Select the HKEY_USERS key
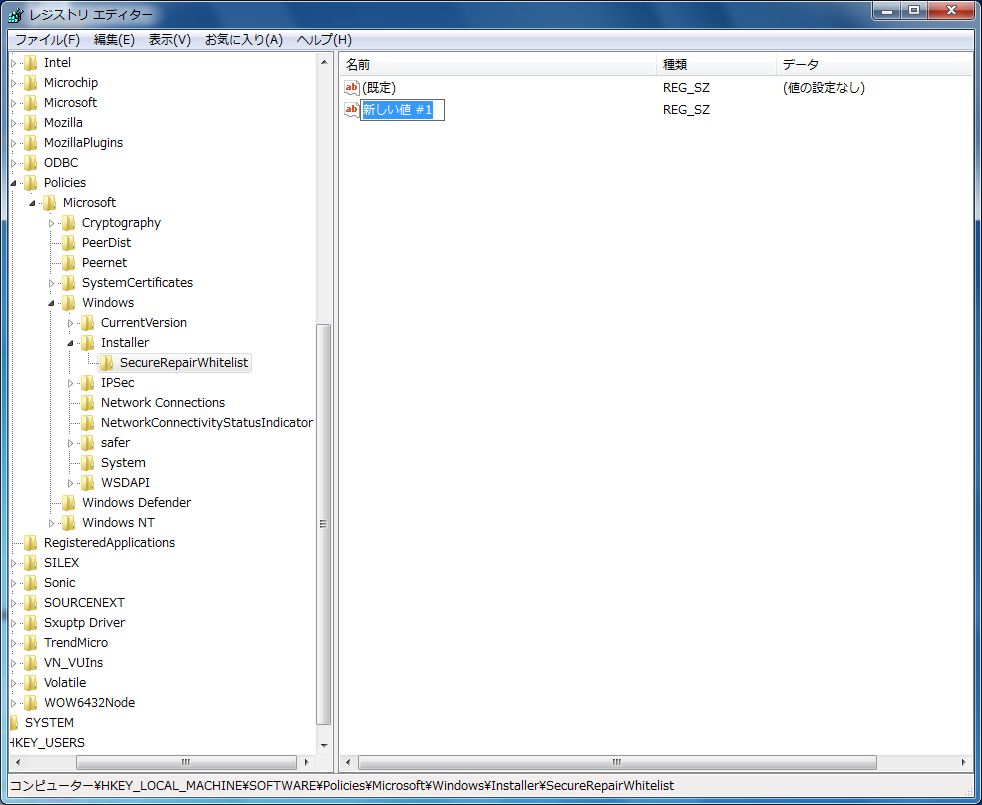Screen dimensions: 982x805 (48, 743)
